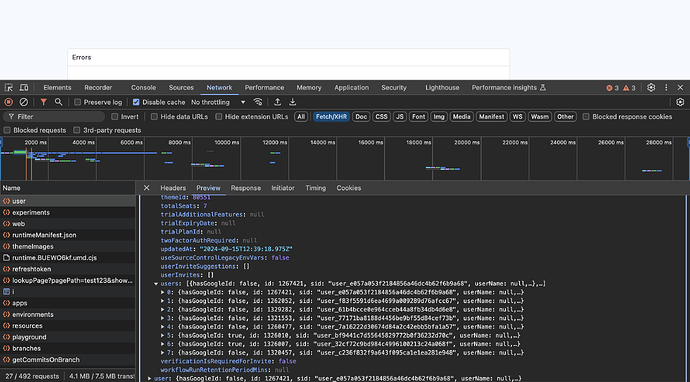690x382 pixels.
Task: Select the environments request
Action: (68, 315)
